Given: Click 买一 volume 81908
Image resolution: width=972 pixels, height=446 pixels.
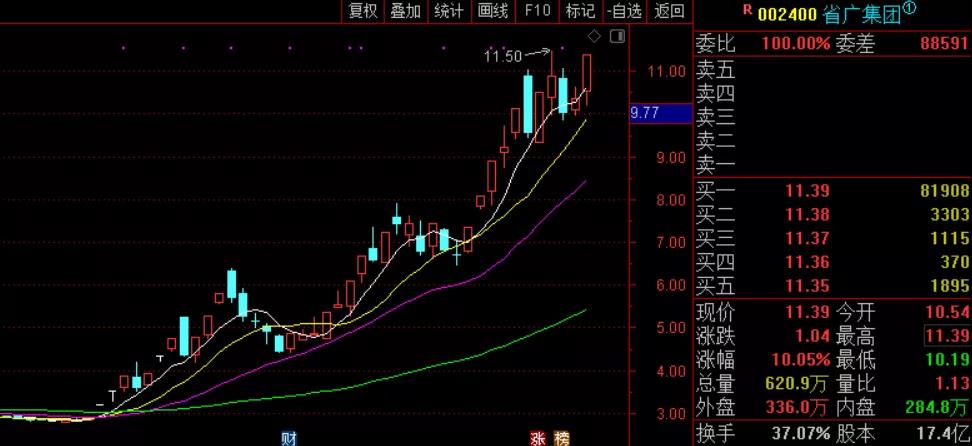Looking at the screenshot, I should (945, 191).
